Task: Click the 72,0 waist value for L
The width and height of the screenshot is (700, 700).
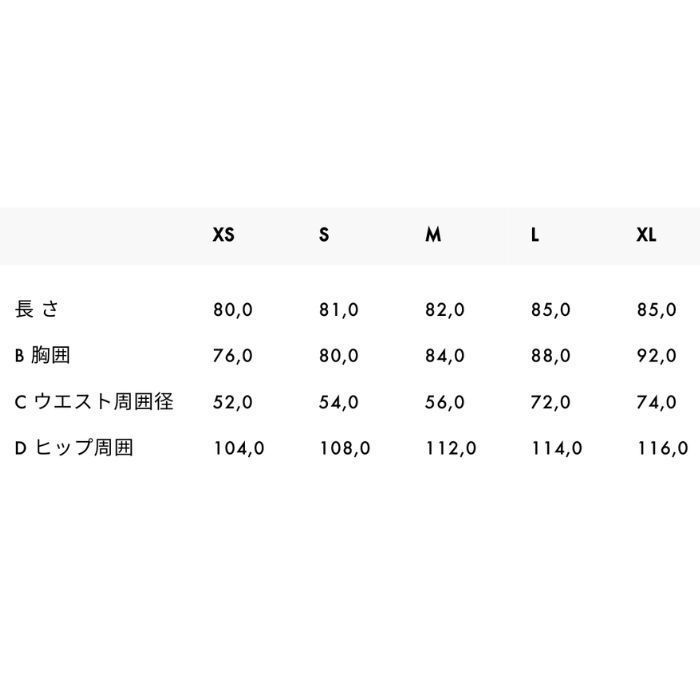Action: (x=550, y=402)
